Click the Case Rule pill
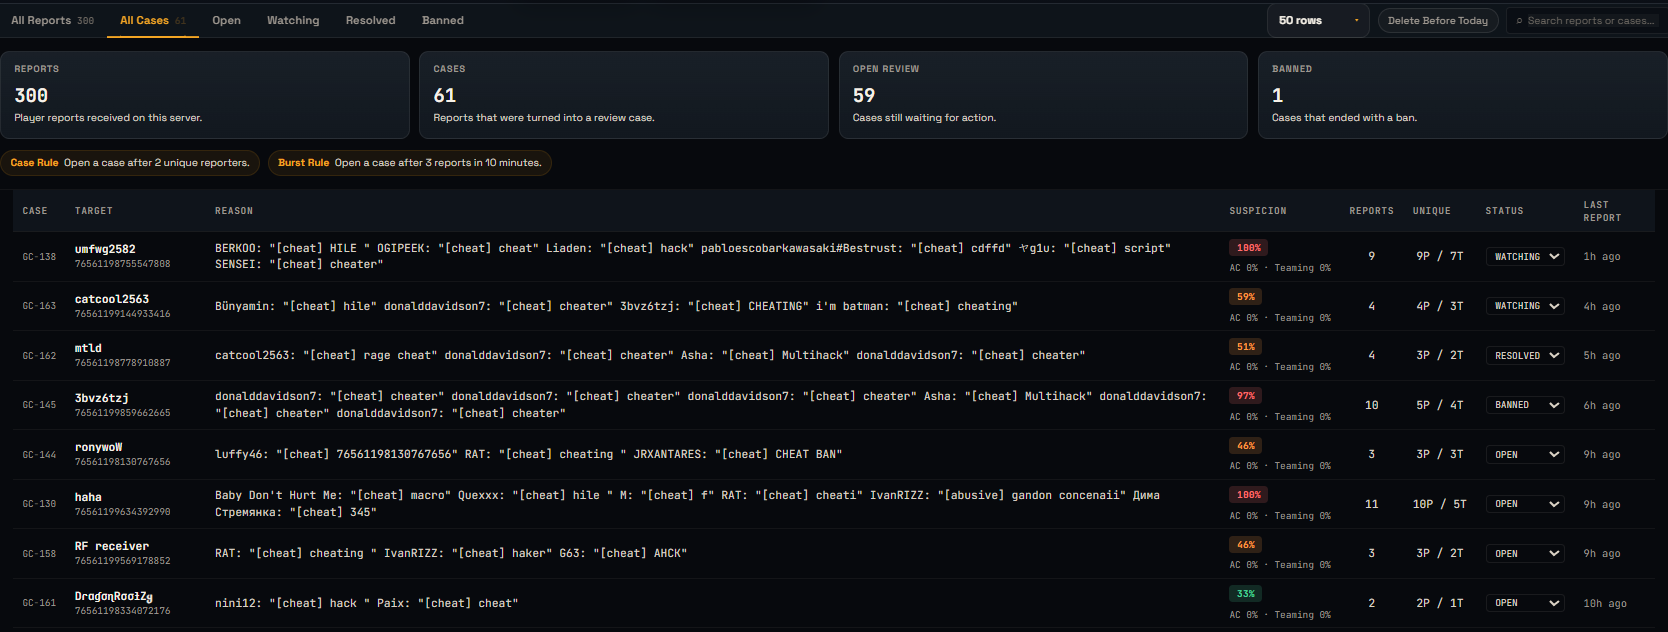1668x632 pixels. pos(130,163)
